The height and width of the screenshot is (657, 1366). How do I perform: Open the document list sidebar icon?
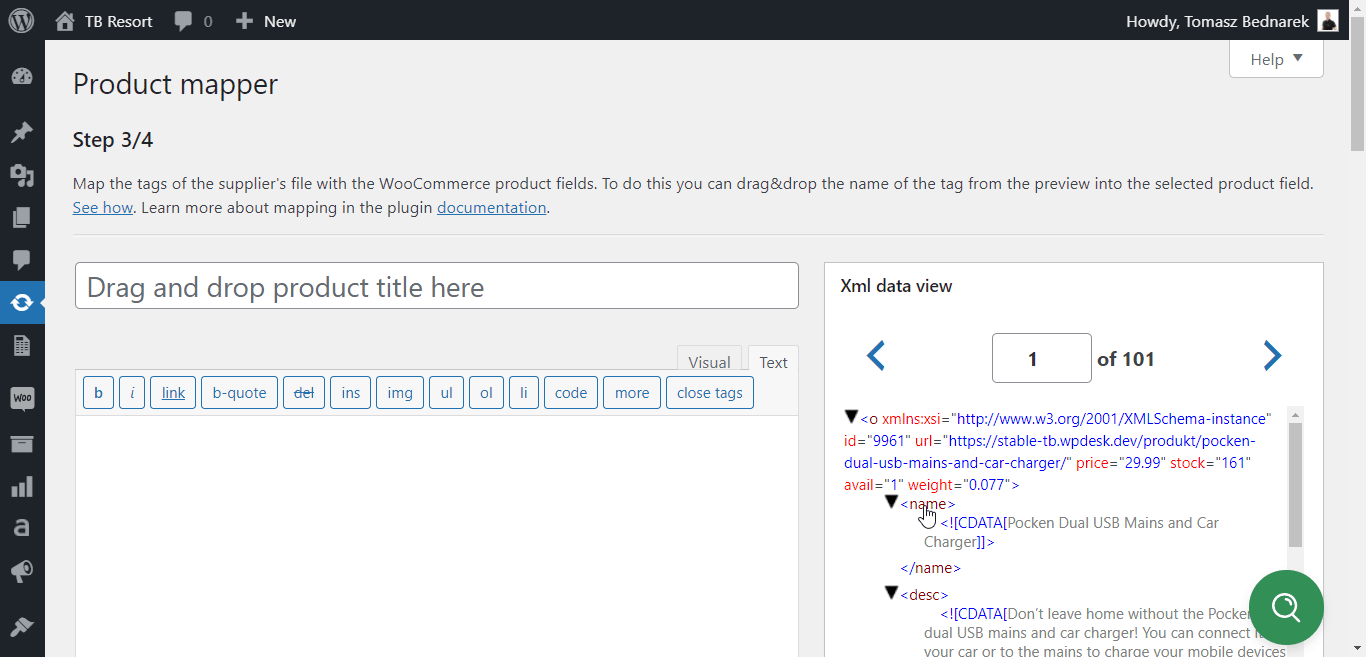22,345
